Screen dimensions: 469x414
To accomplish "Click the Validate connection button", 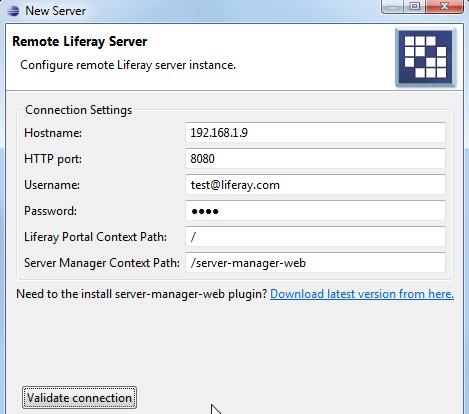I will pyautogui.click(x=79, y=398).
